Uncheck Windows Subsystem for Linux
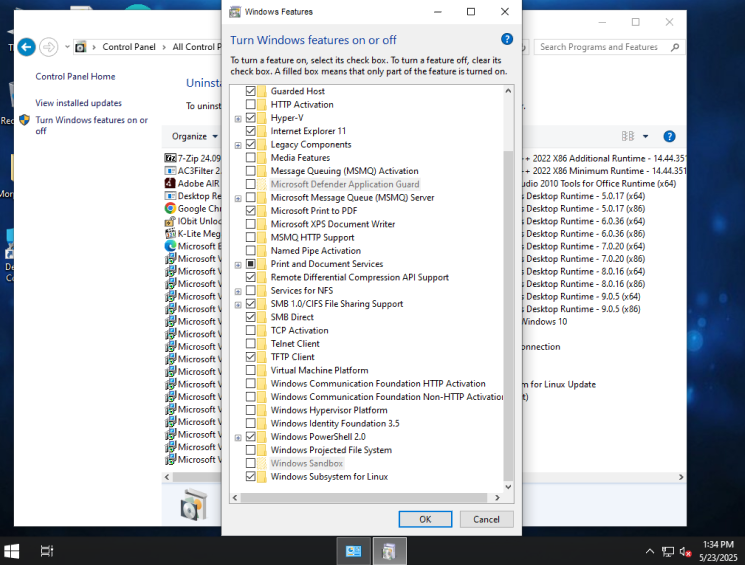Viewport: 745px width, 565px height. pos(250,477)
